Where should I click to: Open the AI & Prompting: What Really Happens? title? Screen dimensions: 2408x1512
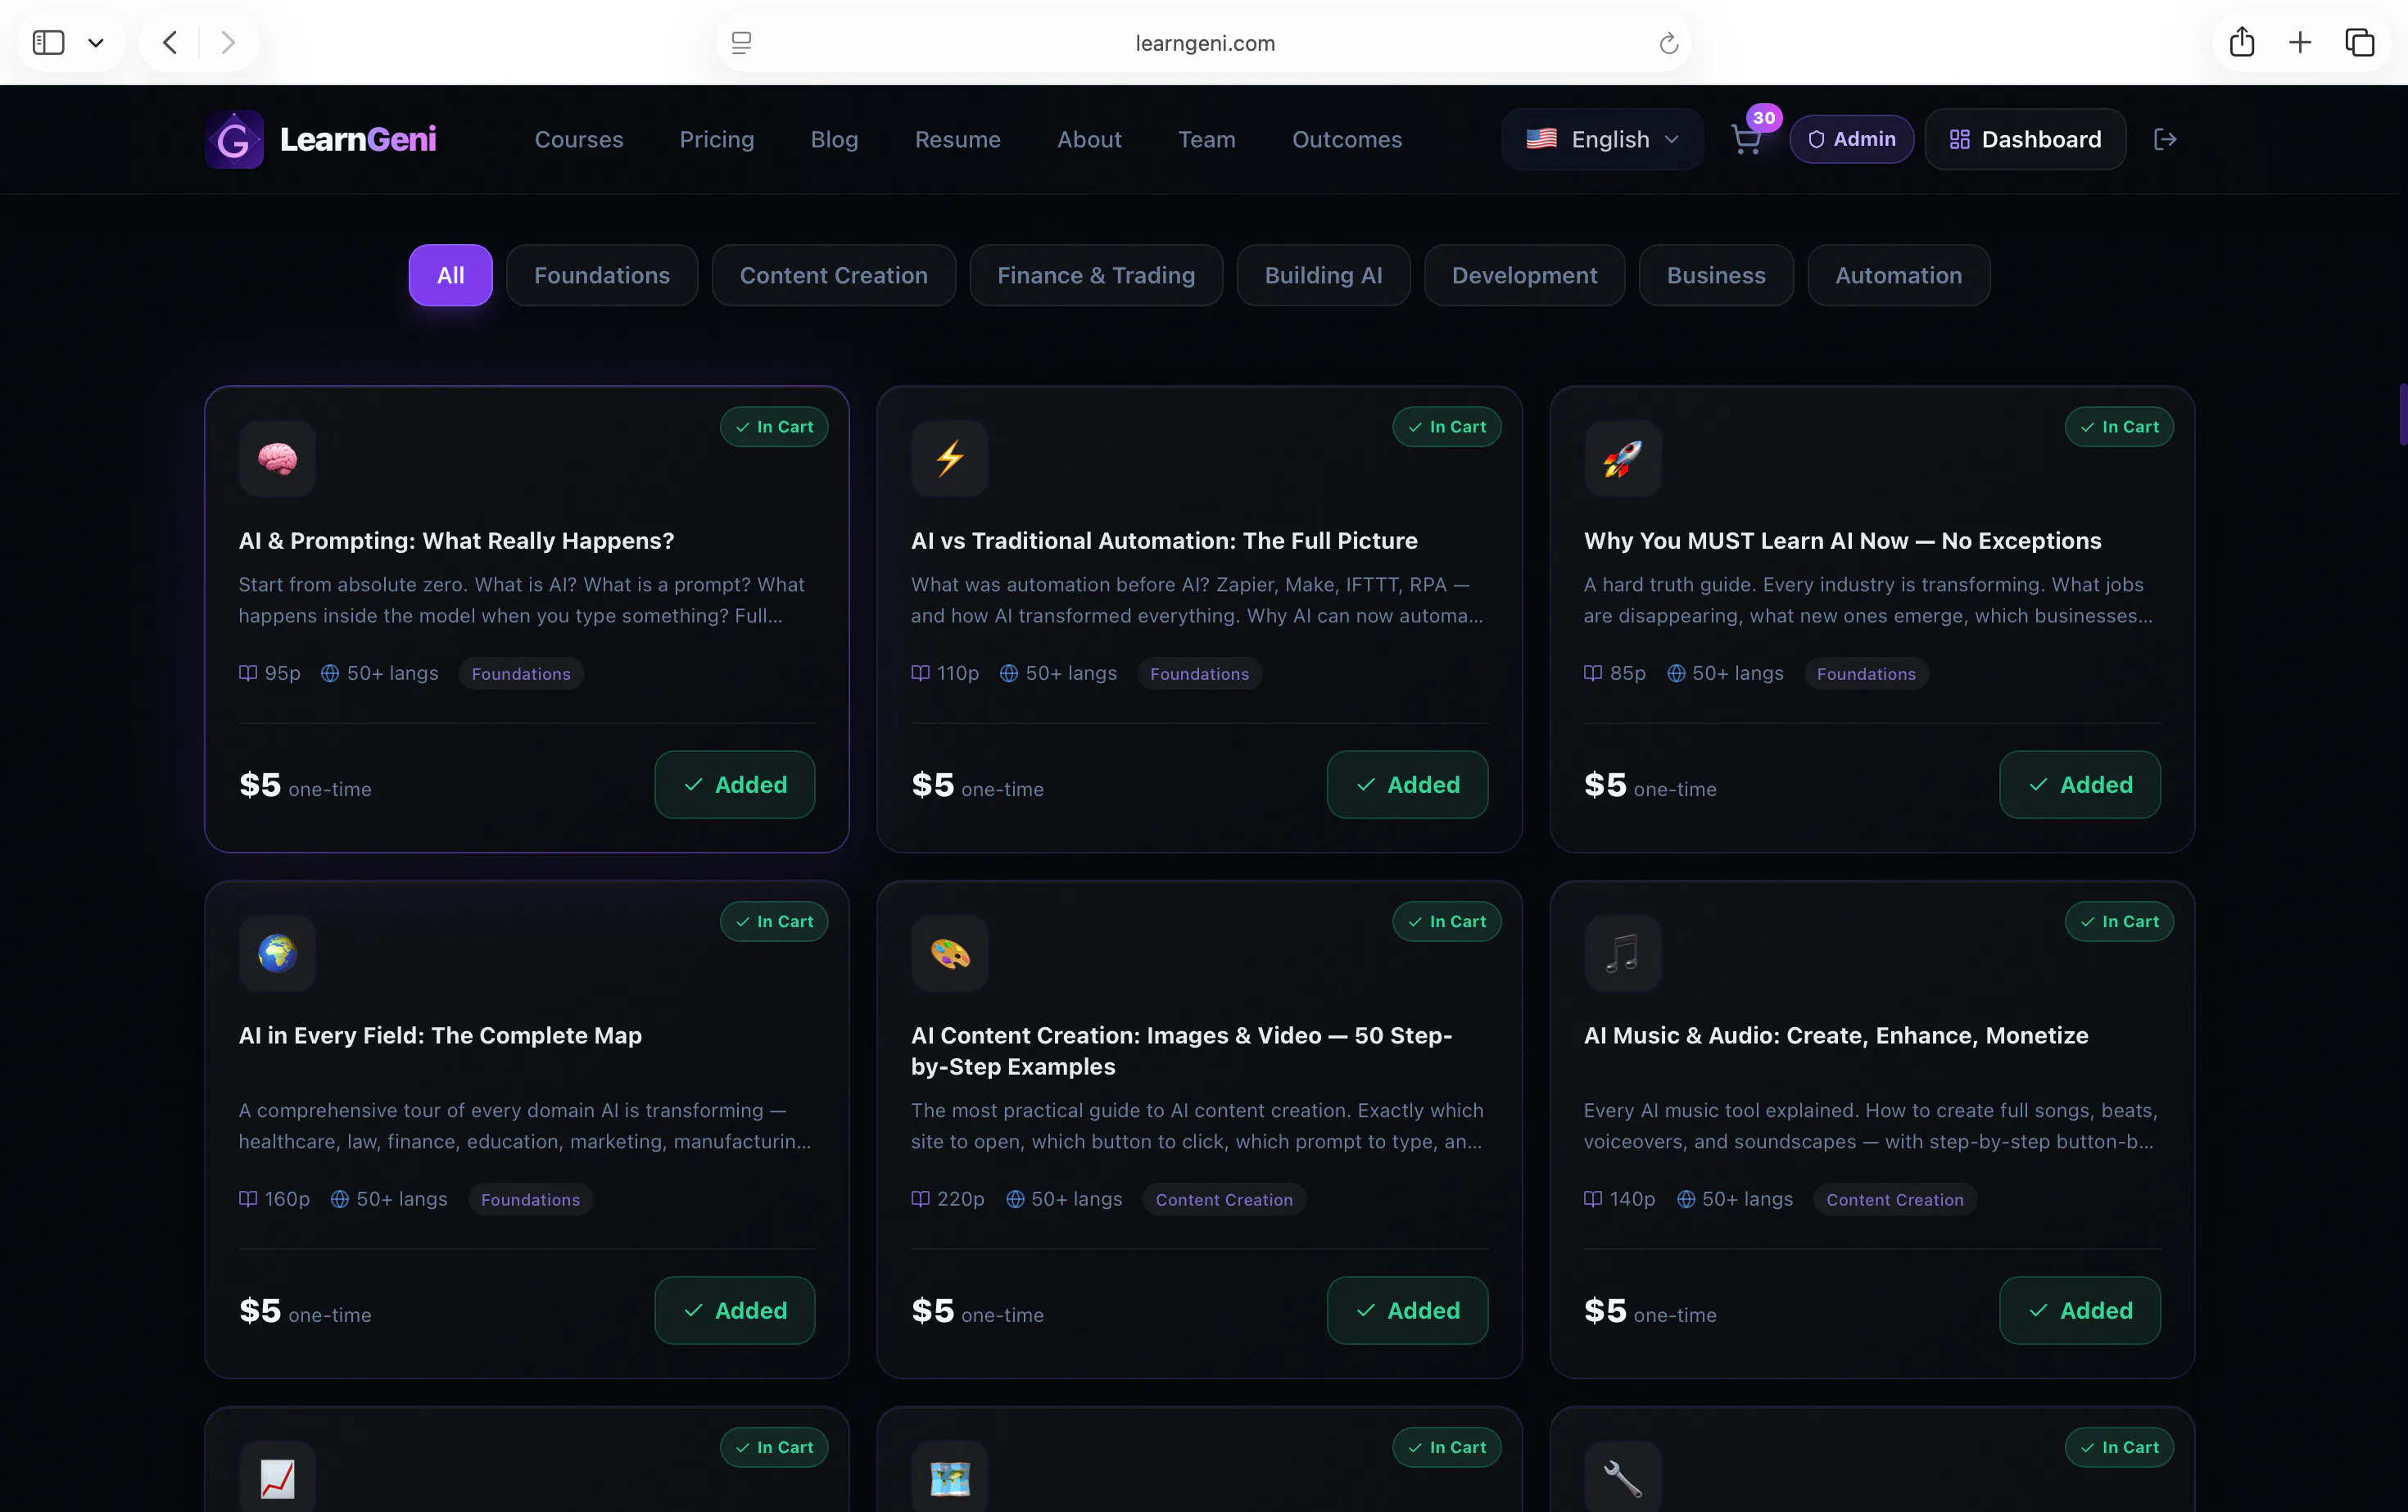(x=456, y=540)
